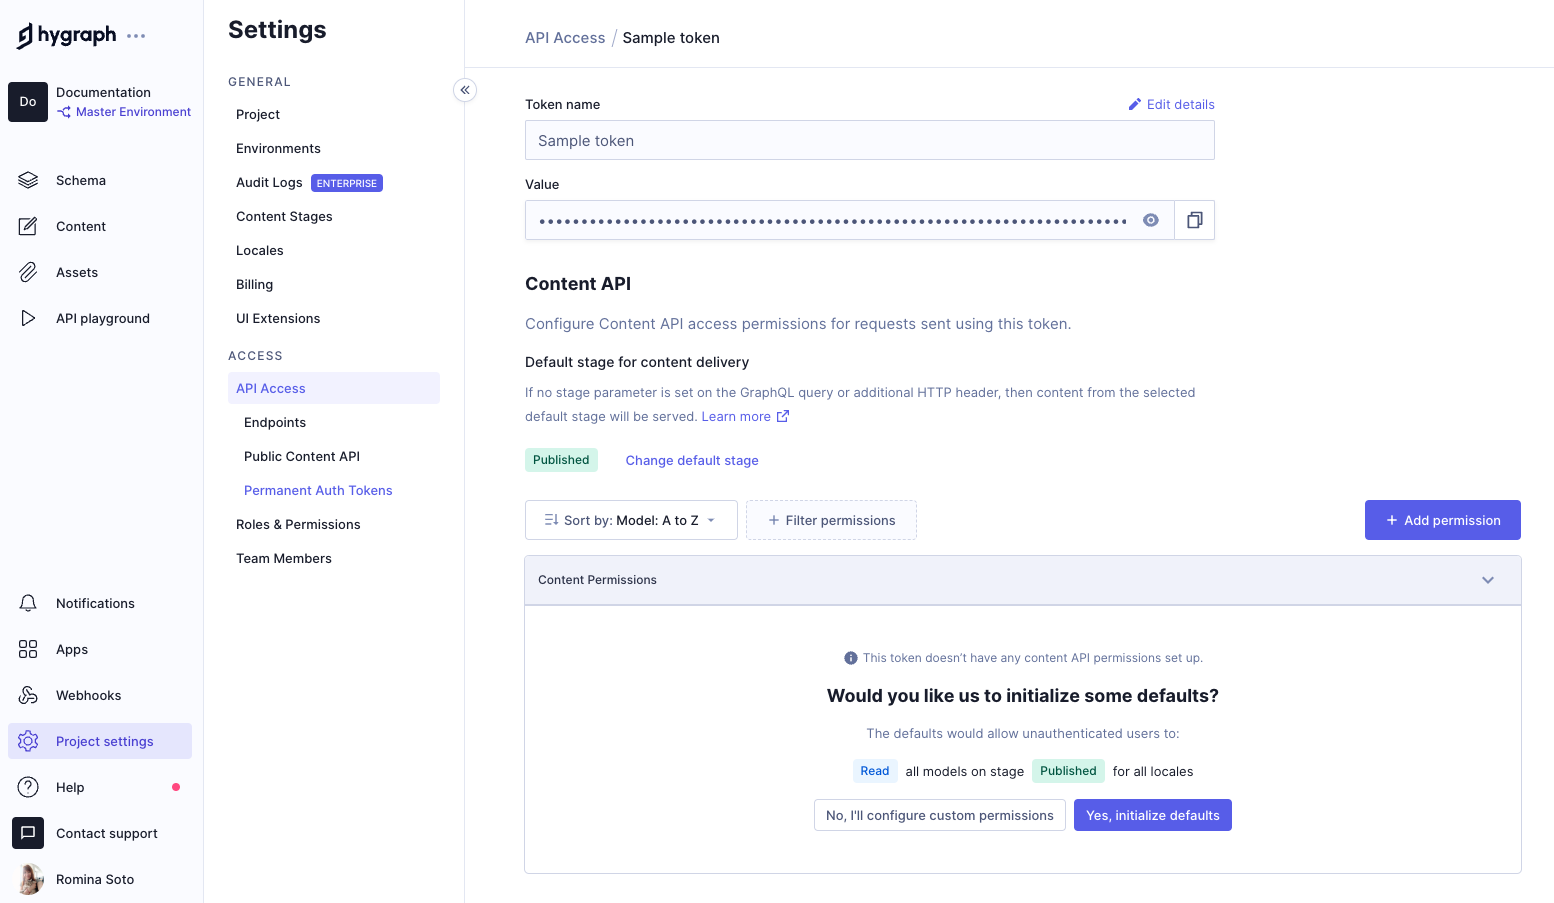The image size is (1554, 903).
Task: Click the Assets paperclip icon
Action: (x=28, y=272)
